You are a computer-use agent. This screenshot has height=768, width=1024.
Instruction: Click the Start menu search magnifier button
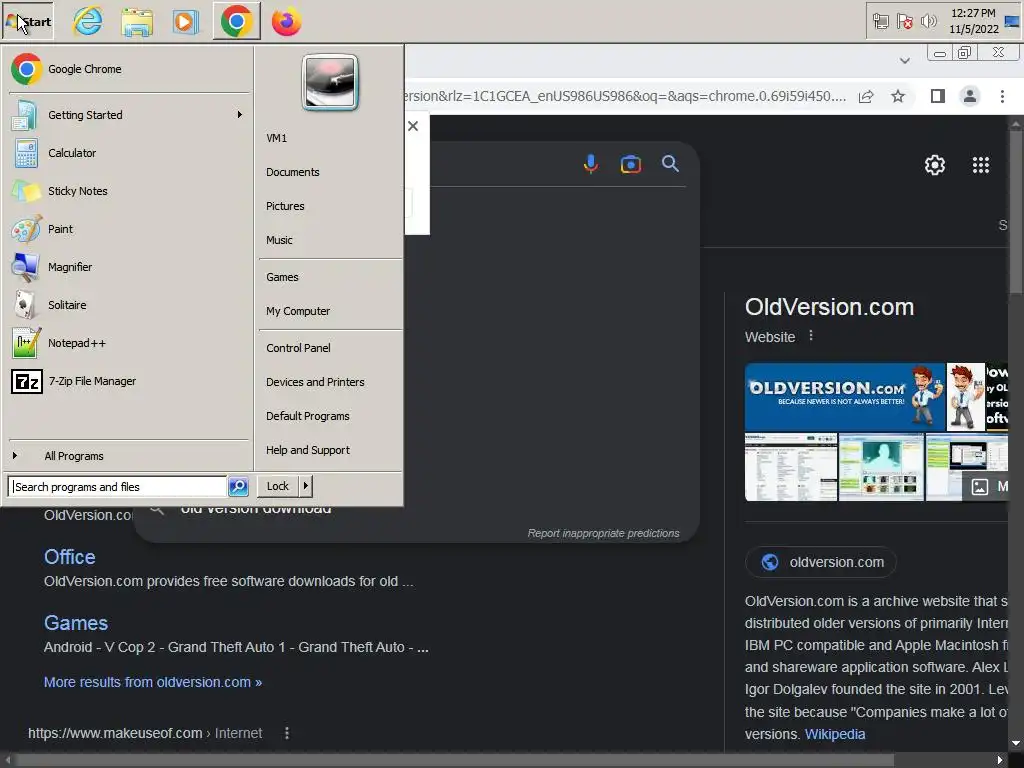coord(238,487)
